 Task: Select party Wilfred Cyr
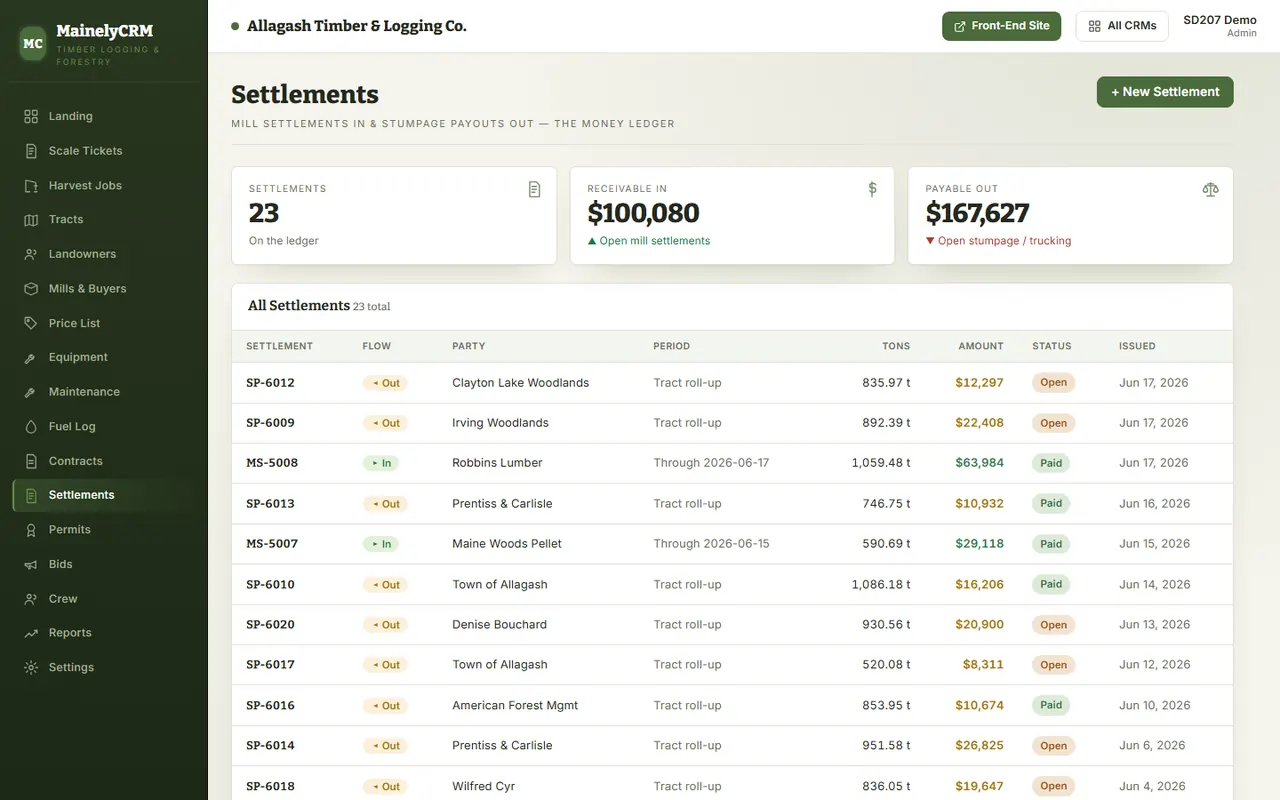point(483,786)
